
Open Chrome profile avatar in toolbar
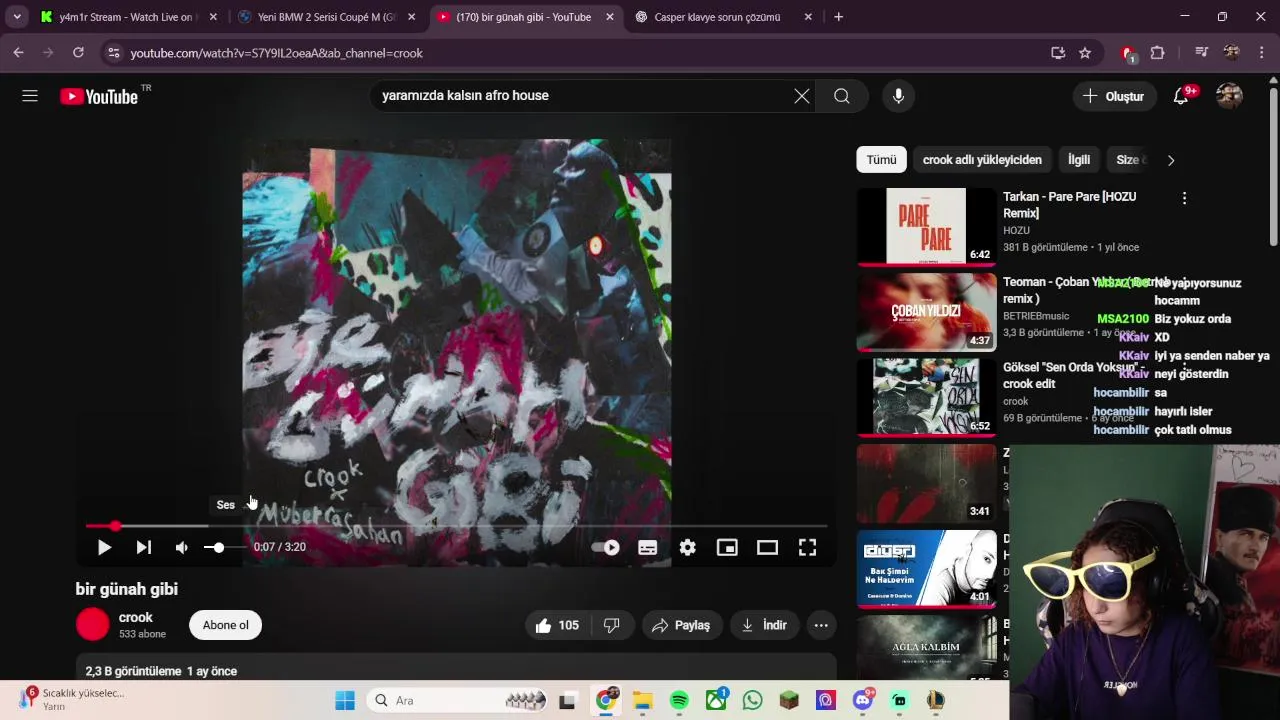1231,53
